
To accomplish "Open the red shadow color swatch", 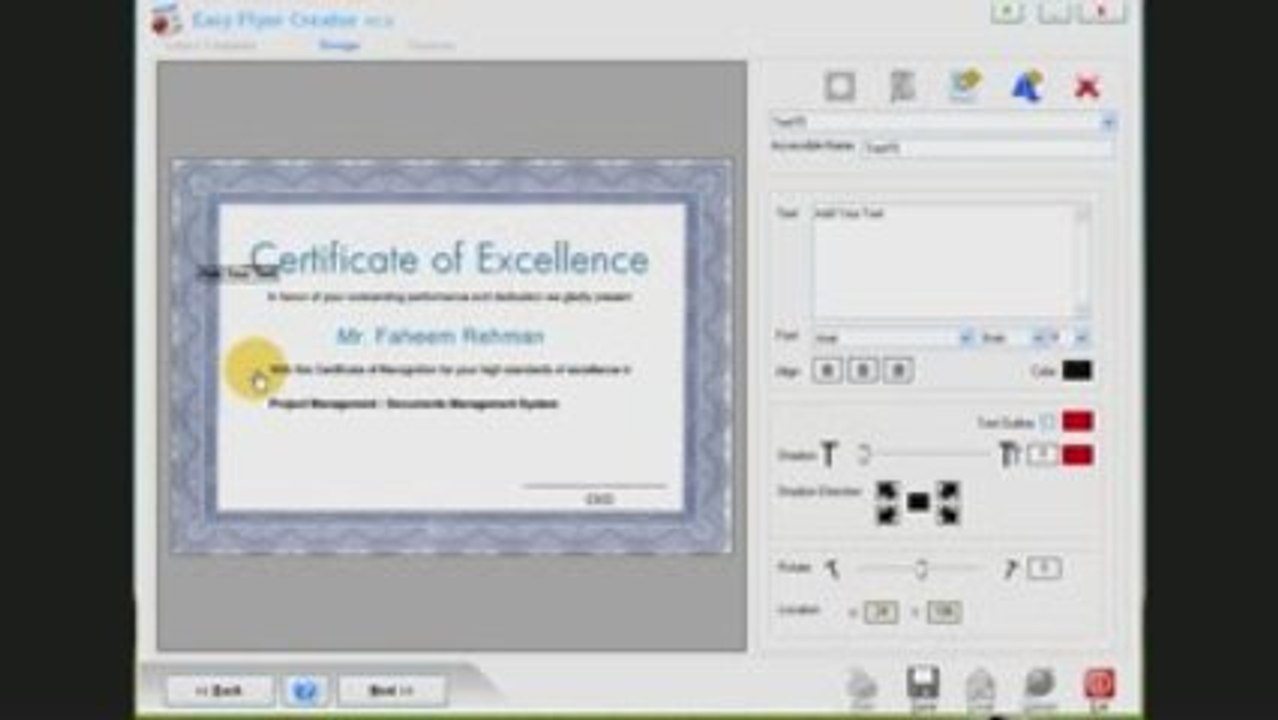I will pyautogui.click(x=1077, y=455).
